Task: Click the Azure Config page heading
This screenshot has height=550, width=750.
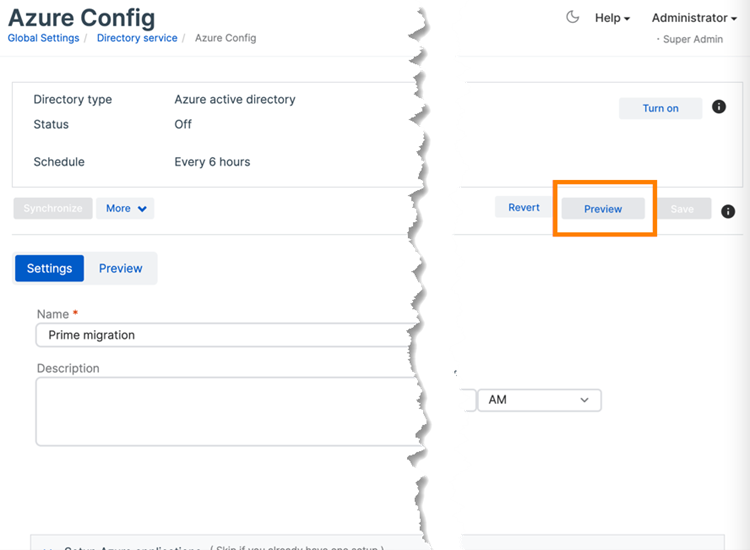Action: [82, 17]
